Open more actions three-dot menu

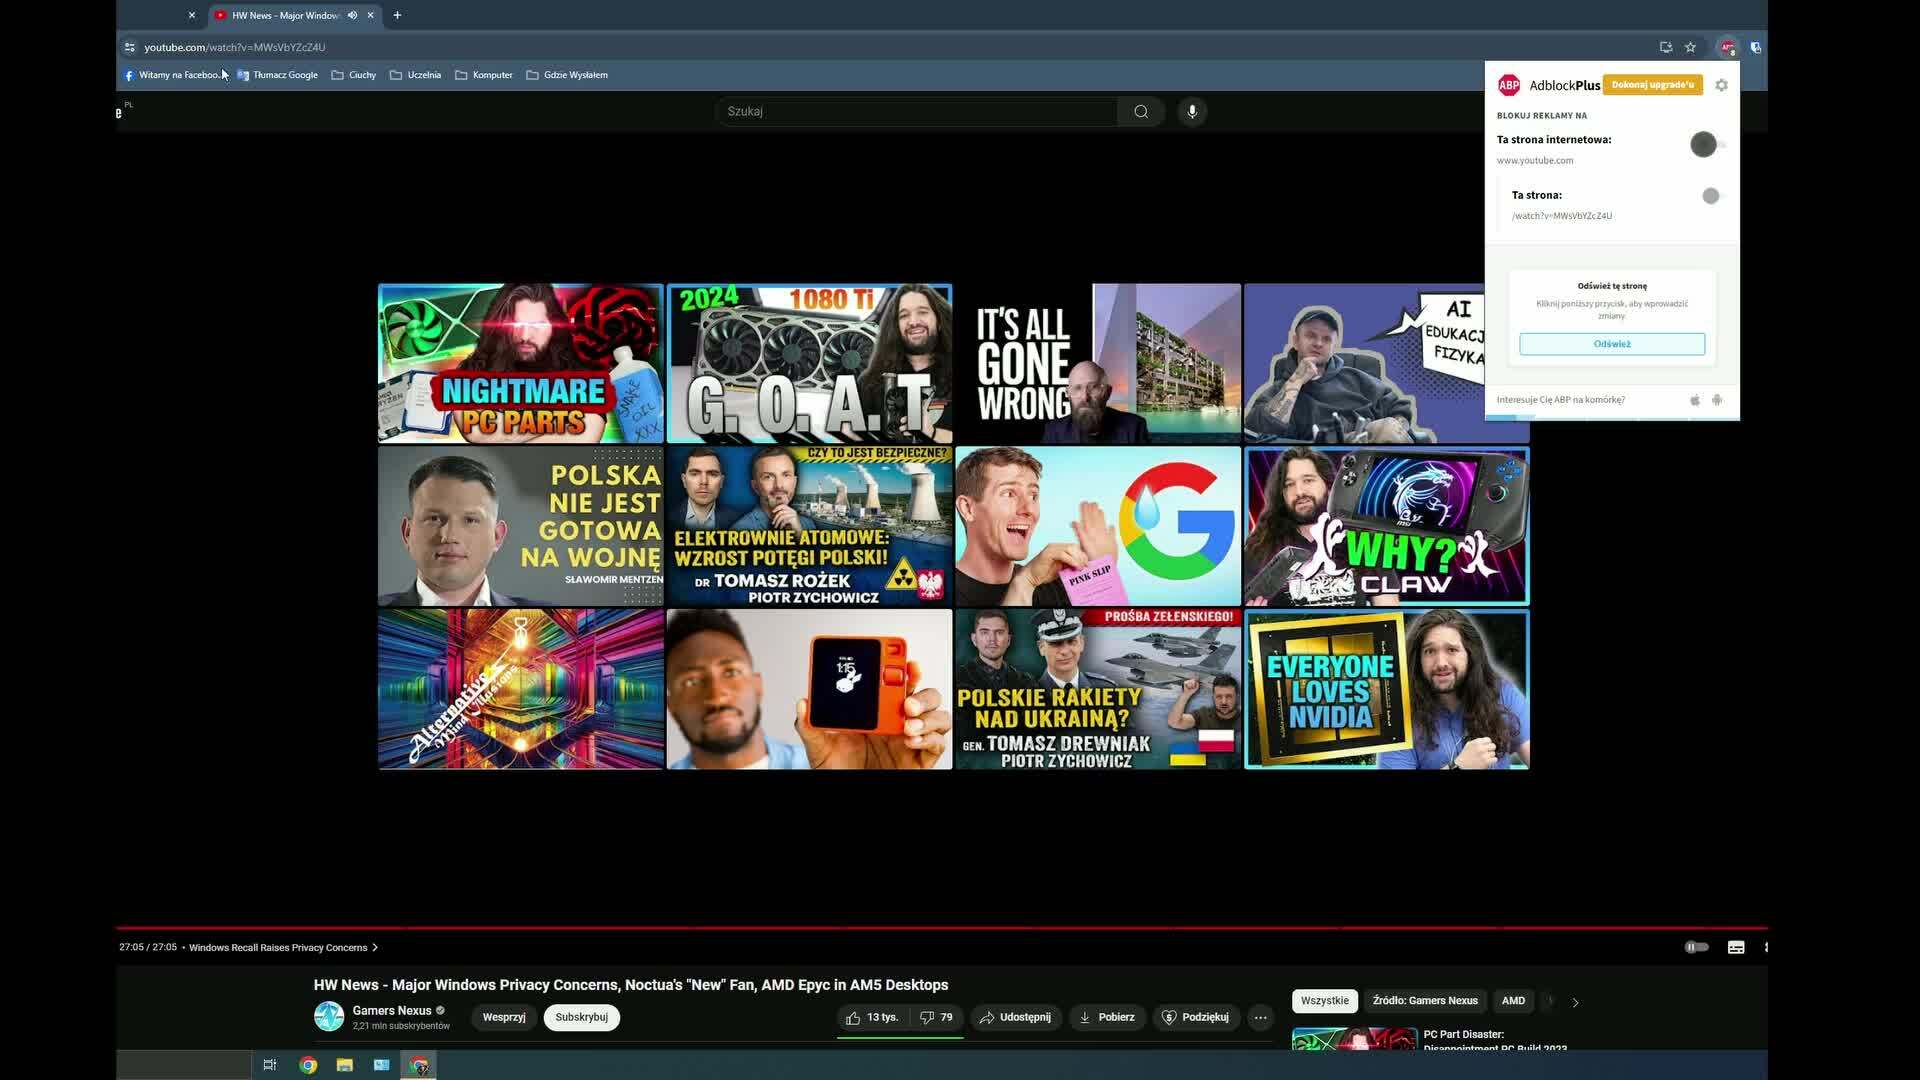[1260, 1017]
